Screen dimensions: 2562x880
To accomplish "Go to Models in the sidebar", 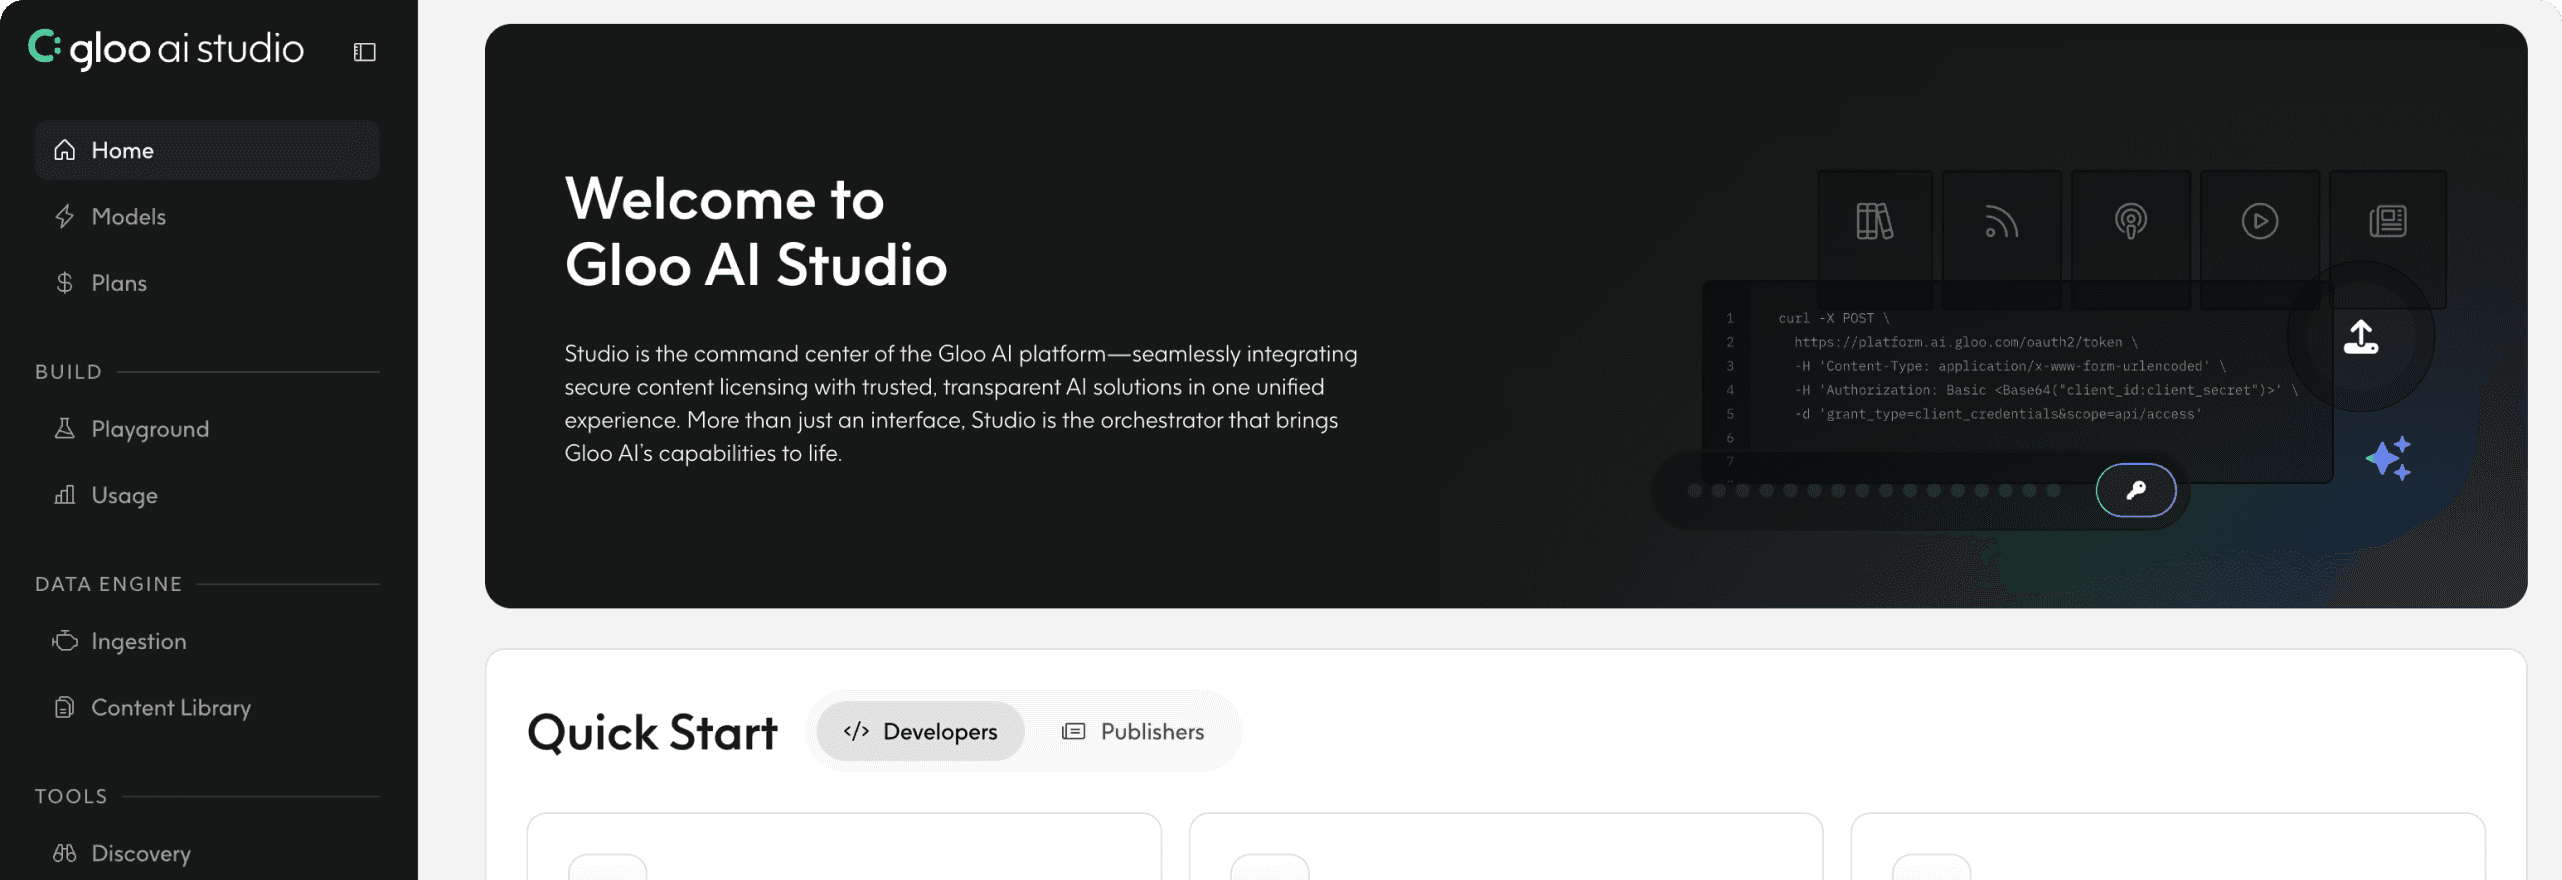I will coord(207,216).
